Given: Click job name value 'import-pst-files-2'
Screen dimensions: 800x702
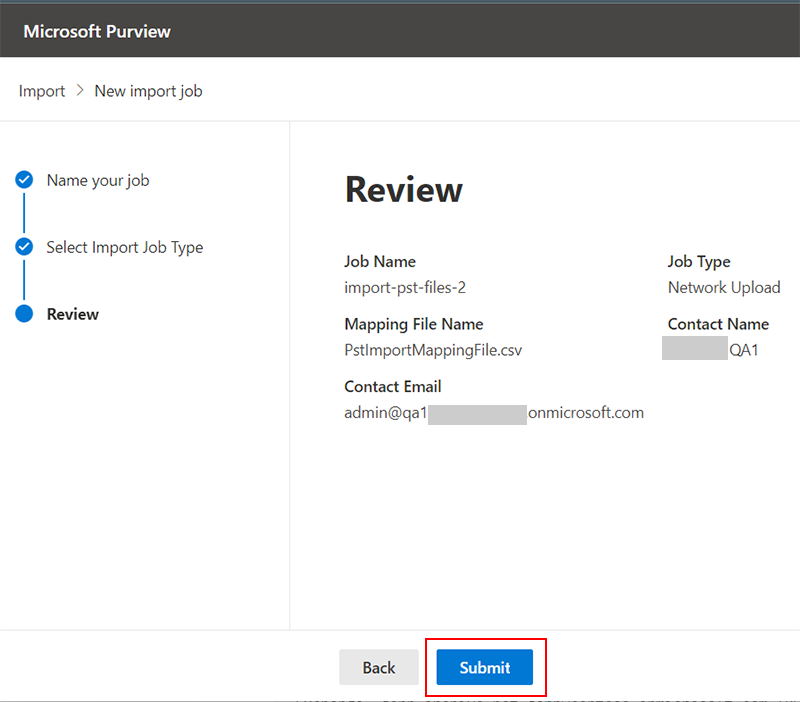Looking at the screenshot, I should [405, 288].
